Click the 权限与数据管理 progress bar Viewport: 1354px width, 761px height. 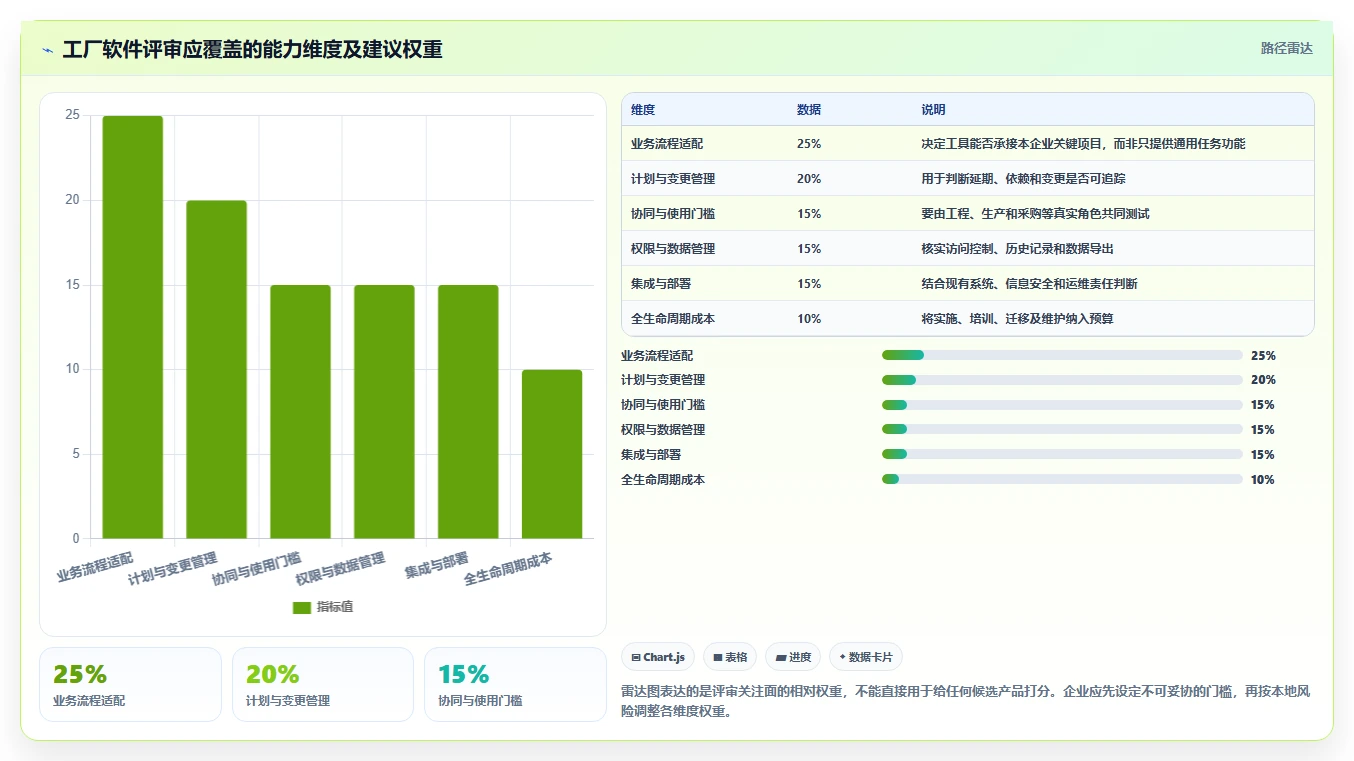tap(1062, 430)
